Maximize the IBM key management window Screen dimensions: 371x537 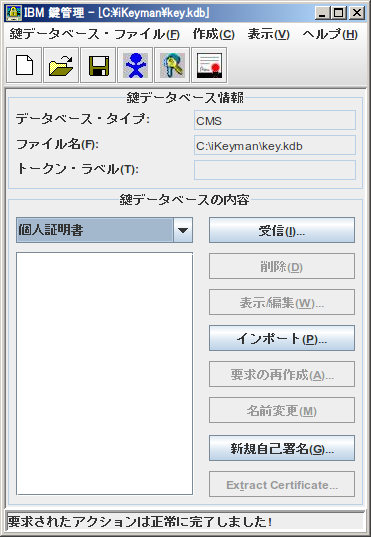click(339, 13)
